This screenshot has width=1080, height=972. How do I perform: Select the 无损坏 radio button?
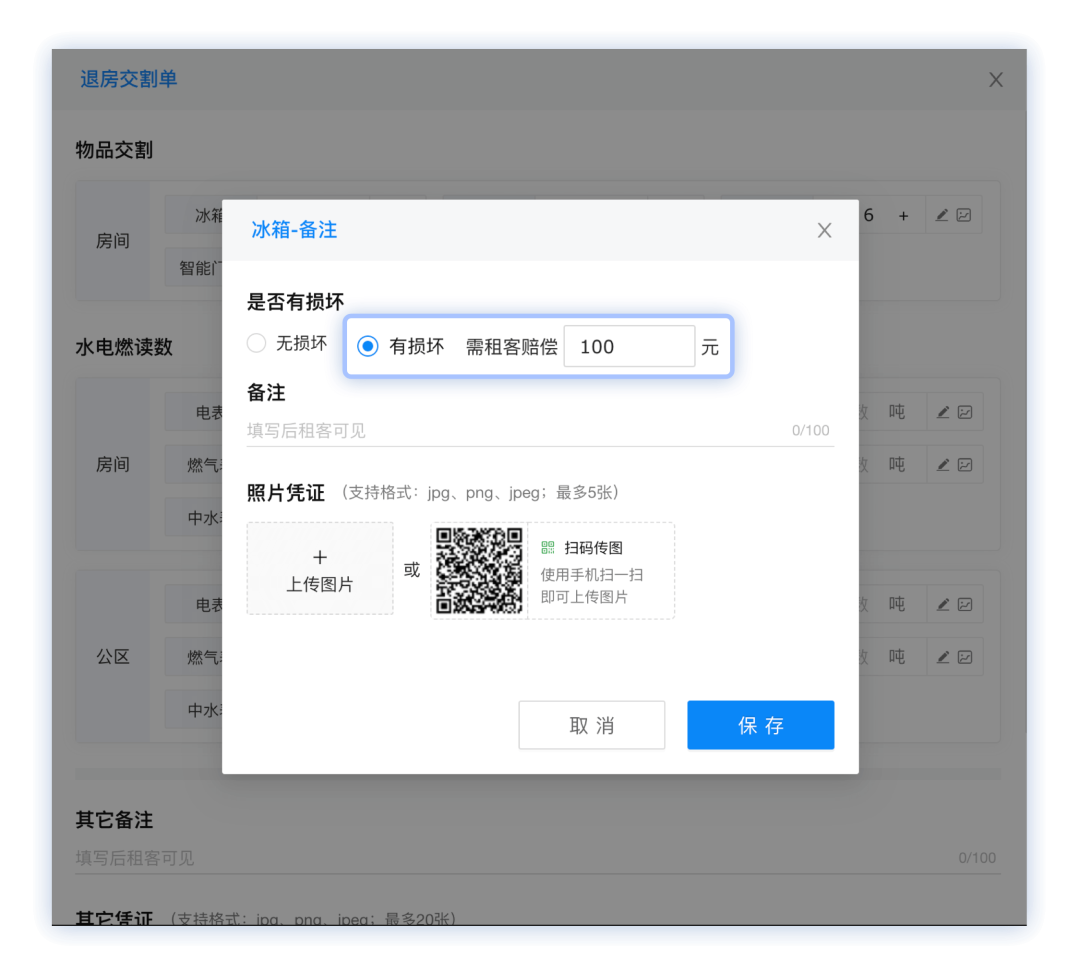[x=256, y=343]
